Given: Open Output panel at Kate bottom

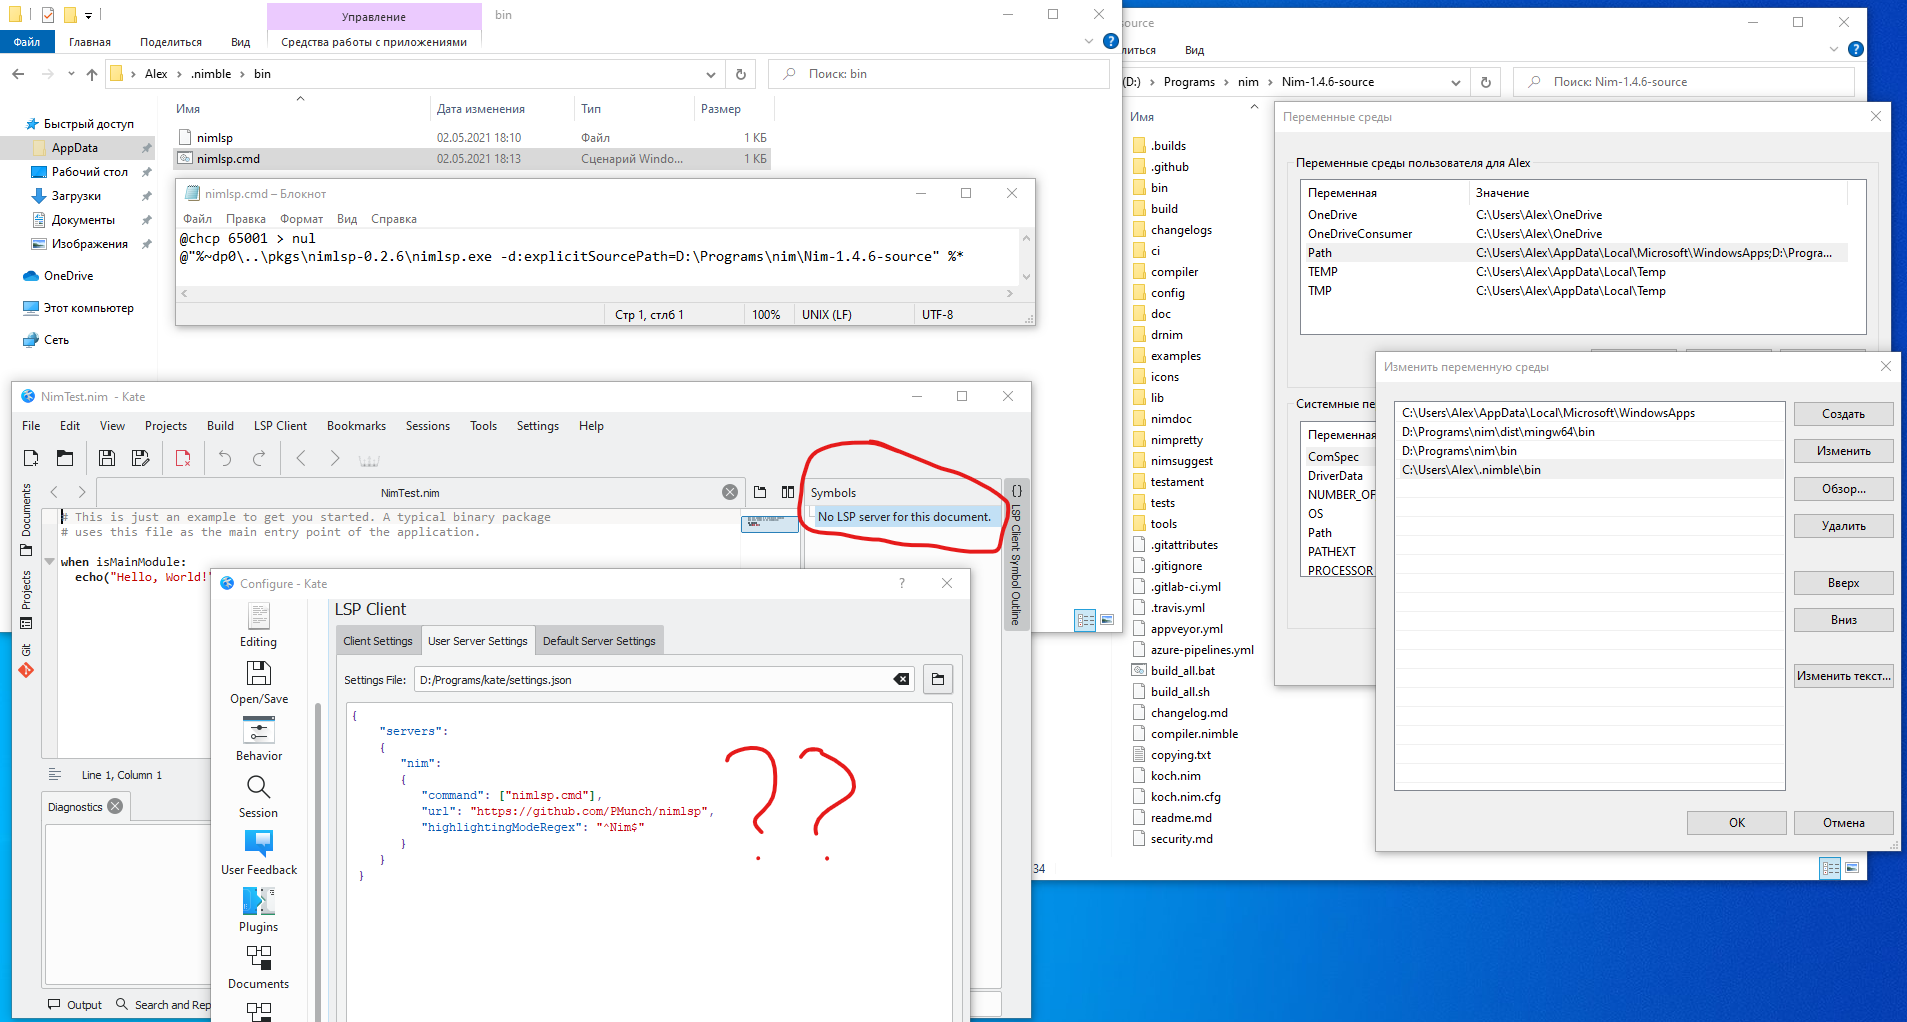Looking at the screenshot, I should point(75,1004).
